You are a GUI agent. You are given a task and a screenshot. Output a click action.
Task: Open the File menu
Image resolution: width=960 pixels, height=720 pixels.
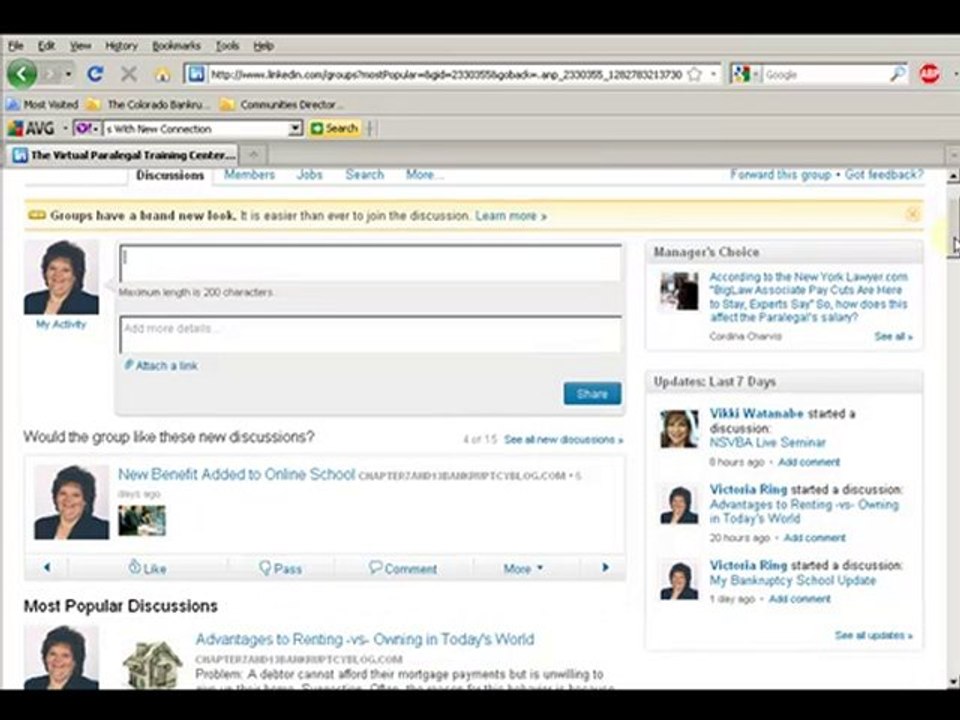tap(15, 46)
